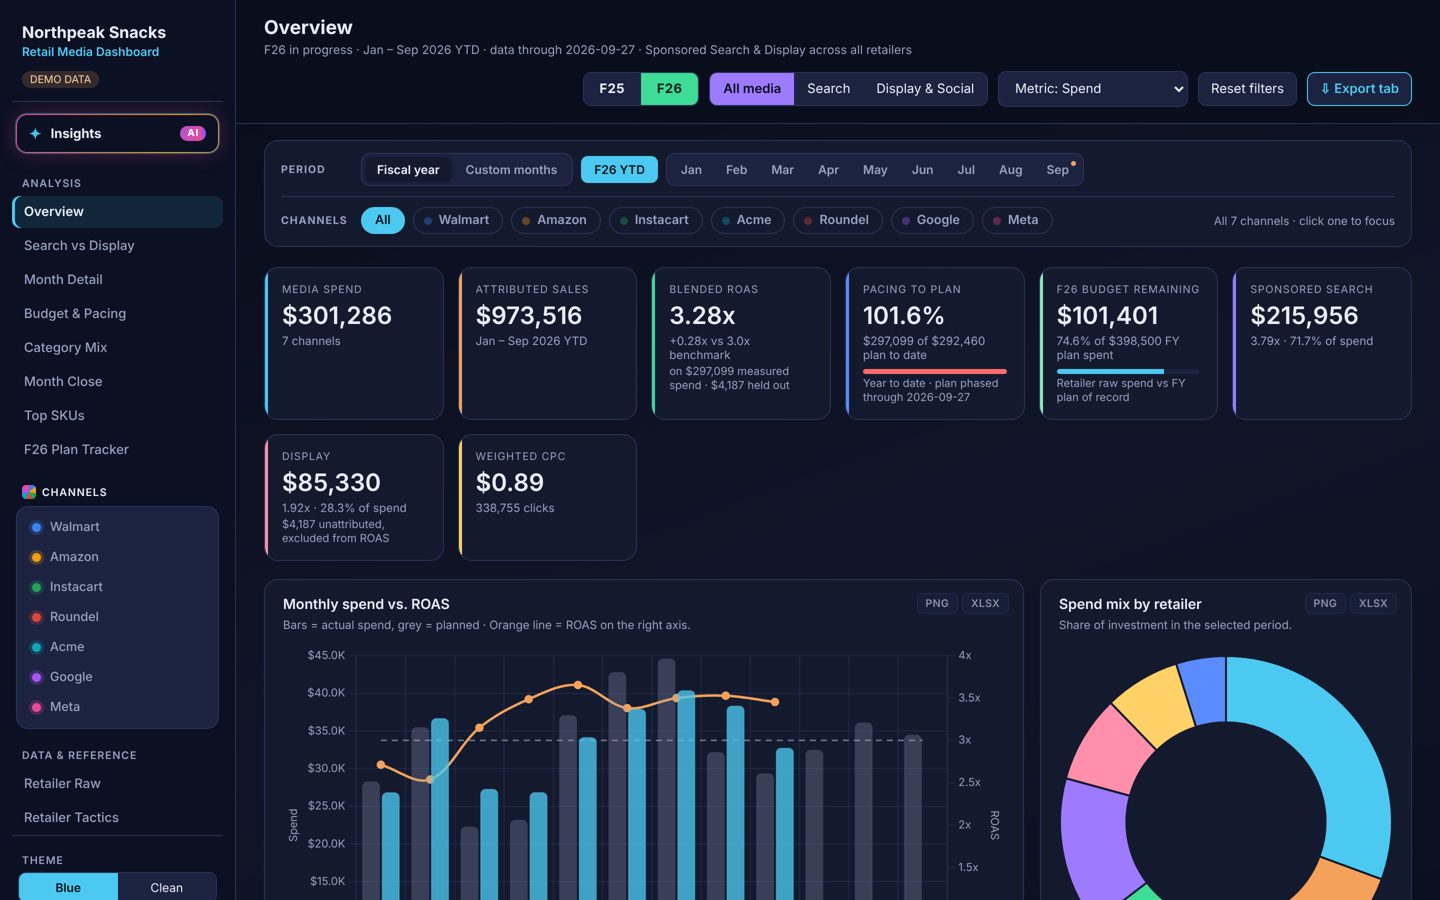
Task: Click Pacing to Plan red progress bar
Action: [x=935, y=371]
